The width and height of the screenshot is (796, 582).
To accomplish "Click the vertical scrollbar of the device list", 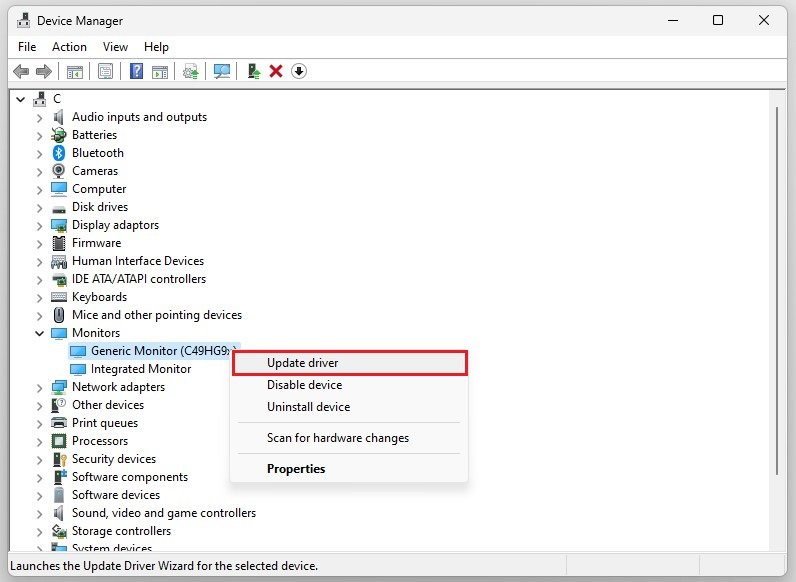I will point(777,300).
